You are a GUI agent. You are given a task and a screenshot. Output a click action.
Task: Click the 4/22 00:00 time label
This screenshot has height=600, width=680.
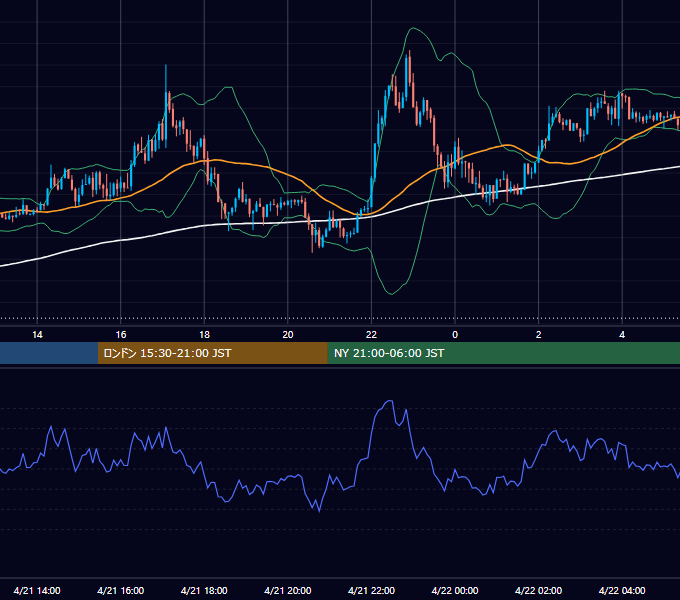coord(455,590)
